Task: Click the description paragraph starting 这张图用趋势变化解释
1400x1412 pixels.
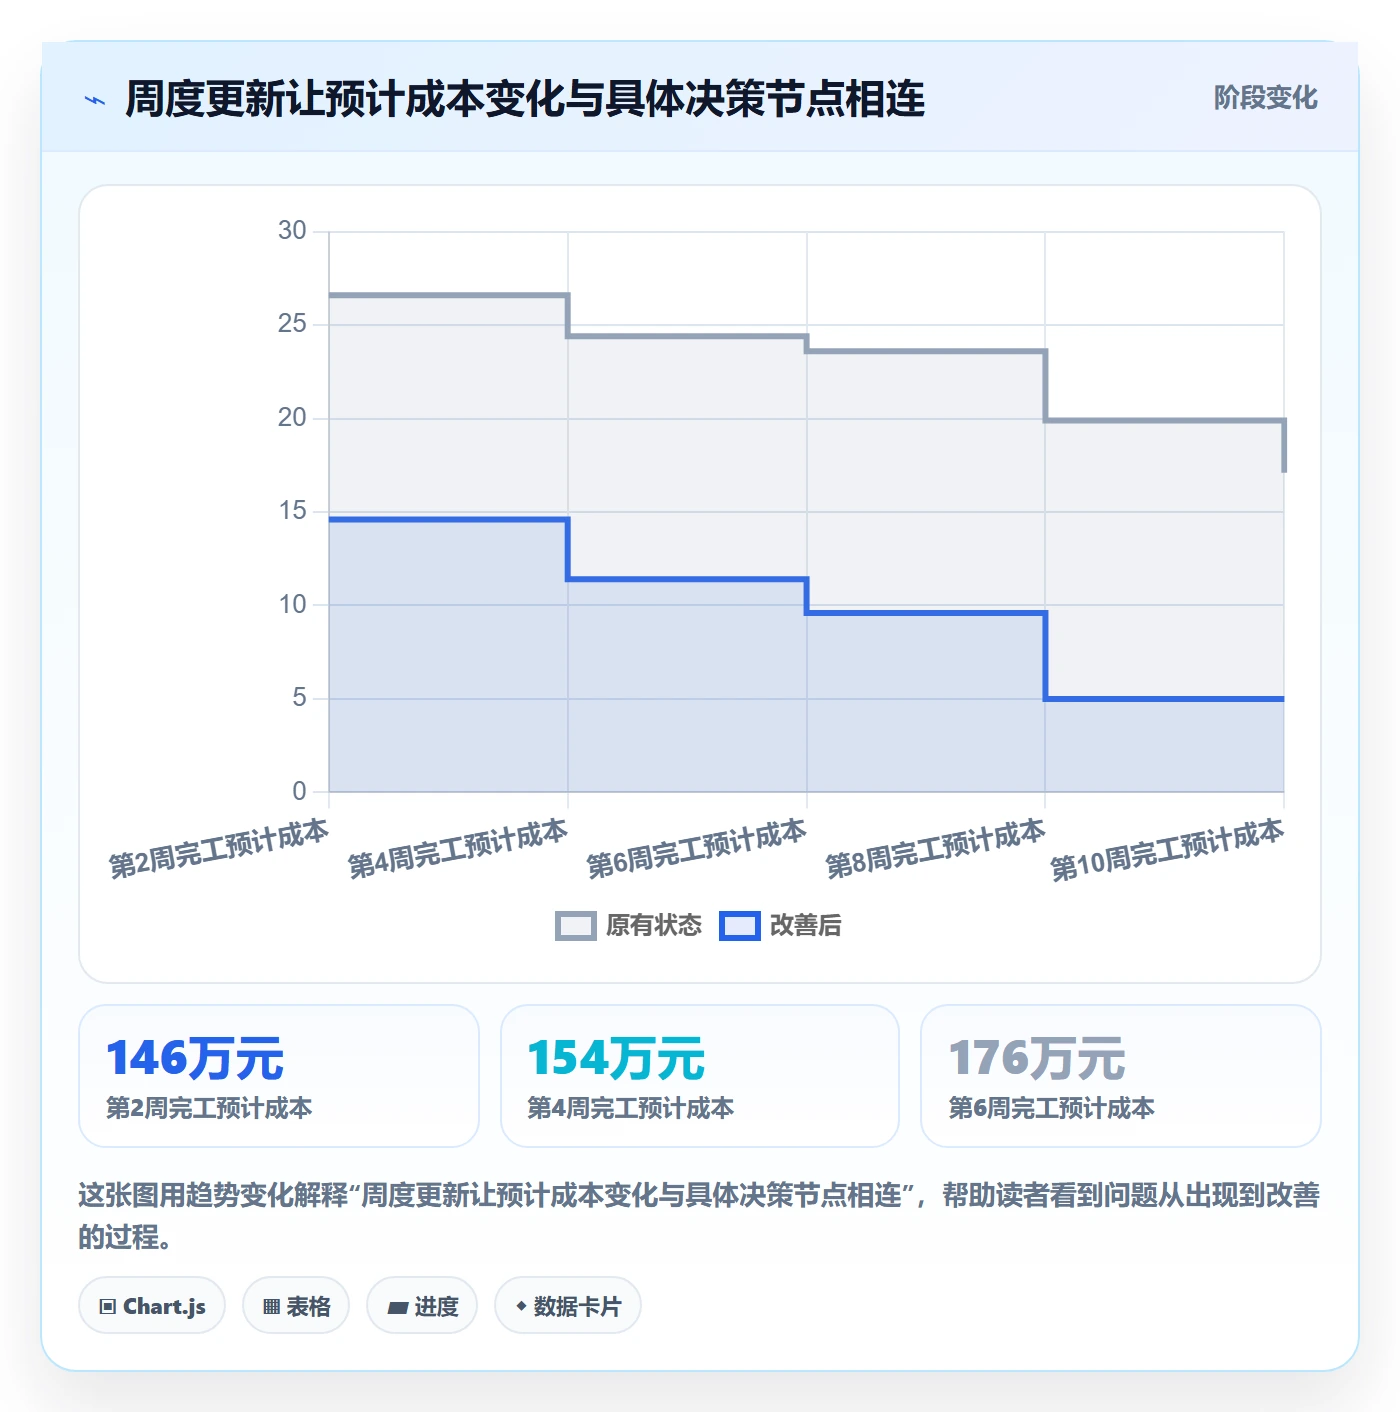Action: click(699, 1216)
